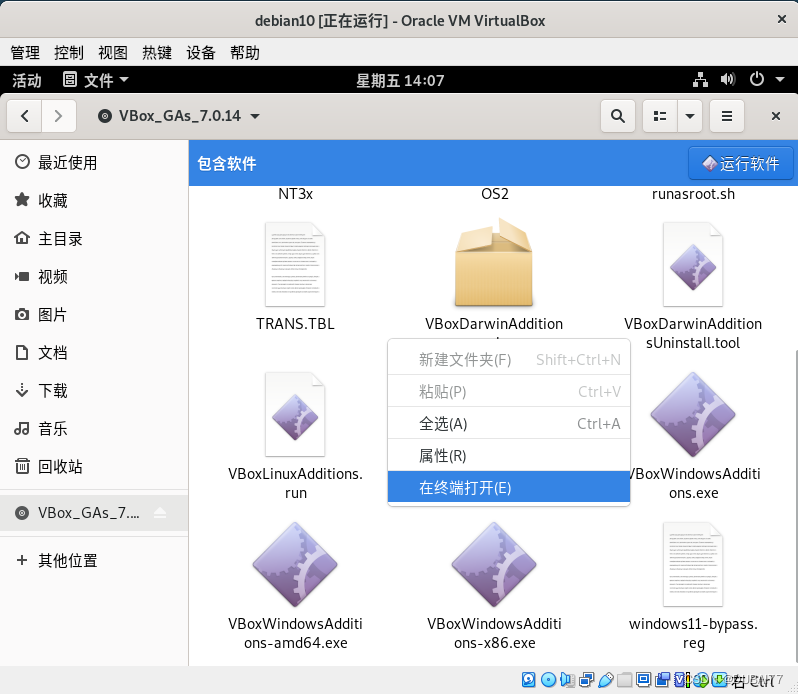Click the OS2 folder label
Viewport: 798px width, 694px height.
[x=495, y=194]
